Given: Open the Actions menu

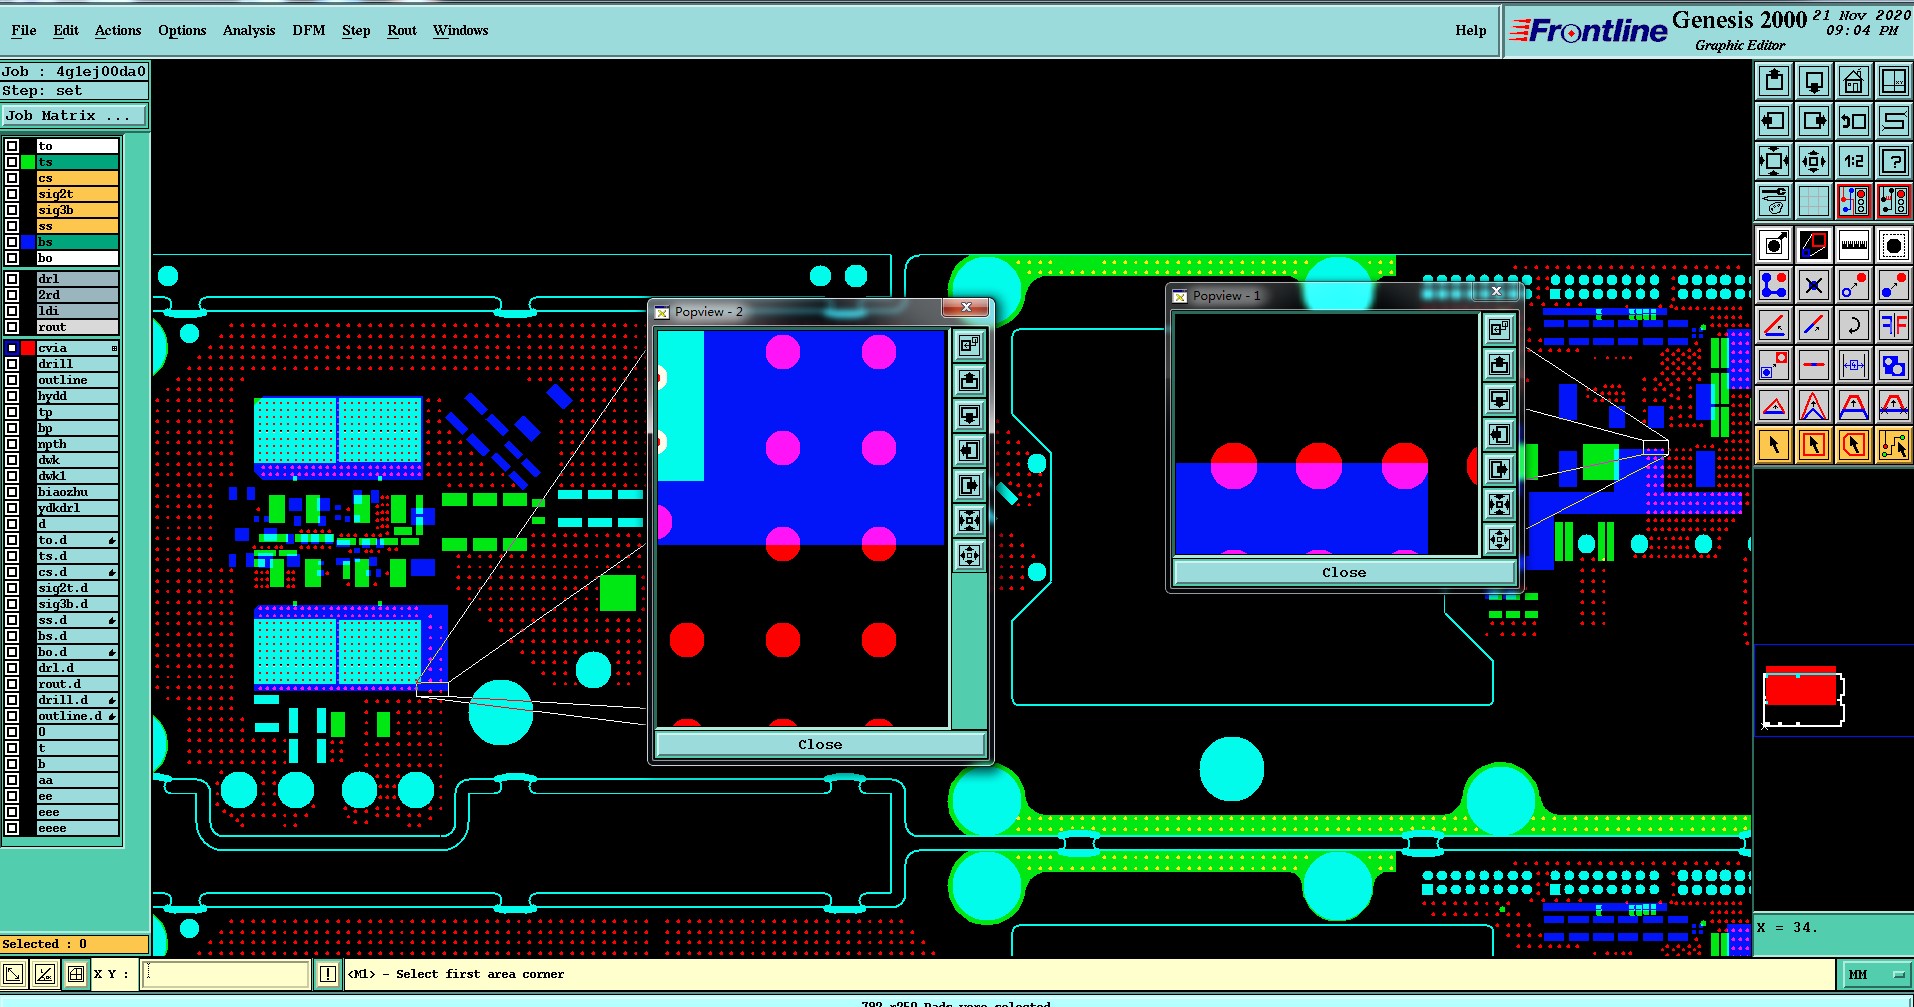Looking at the screenshot, I should tap(118, 30).
